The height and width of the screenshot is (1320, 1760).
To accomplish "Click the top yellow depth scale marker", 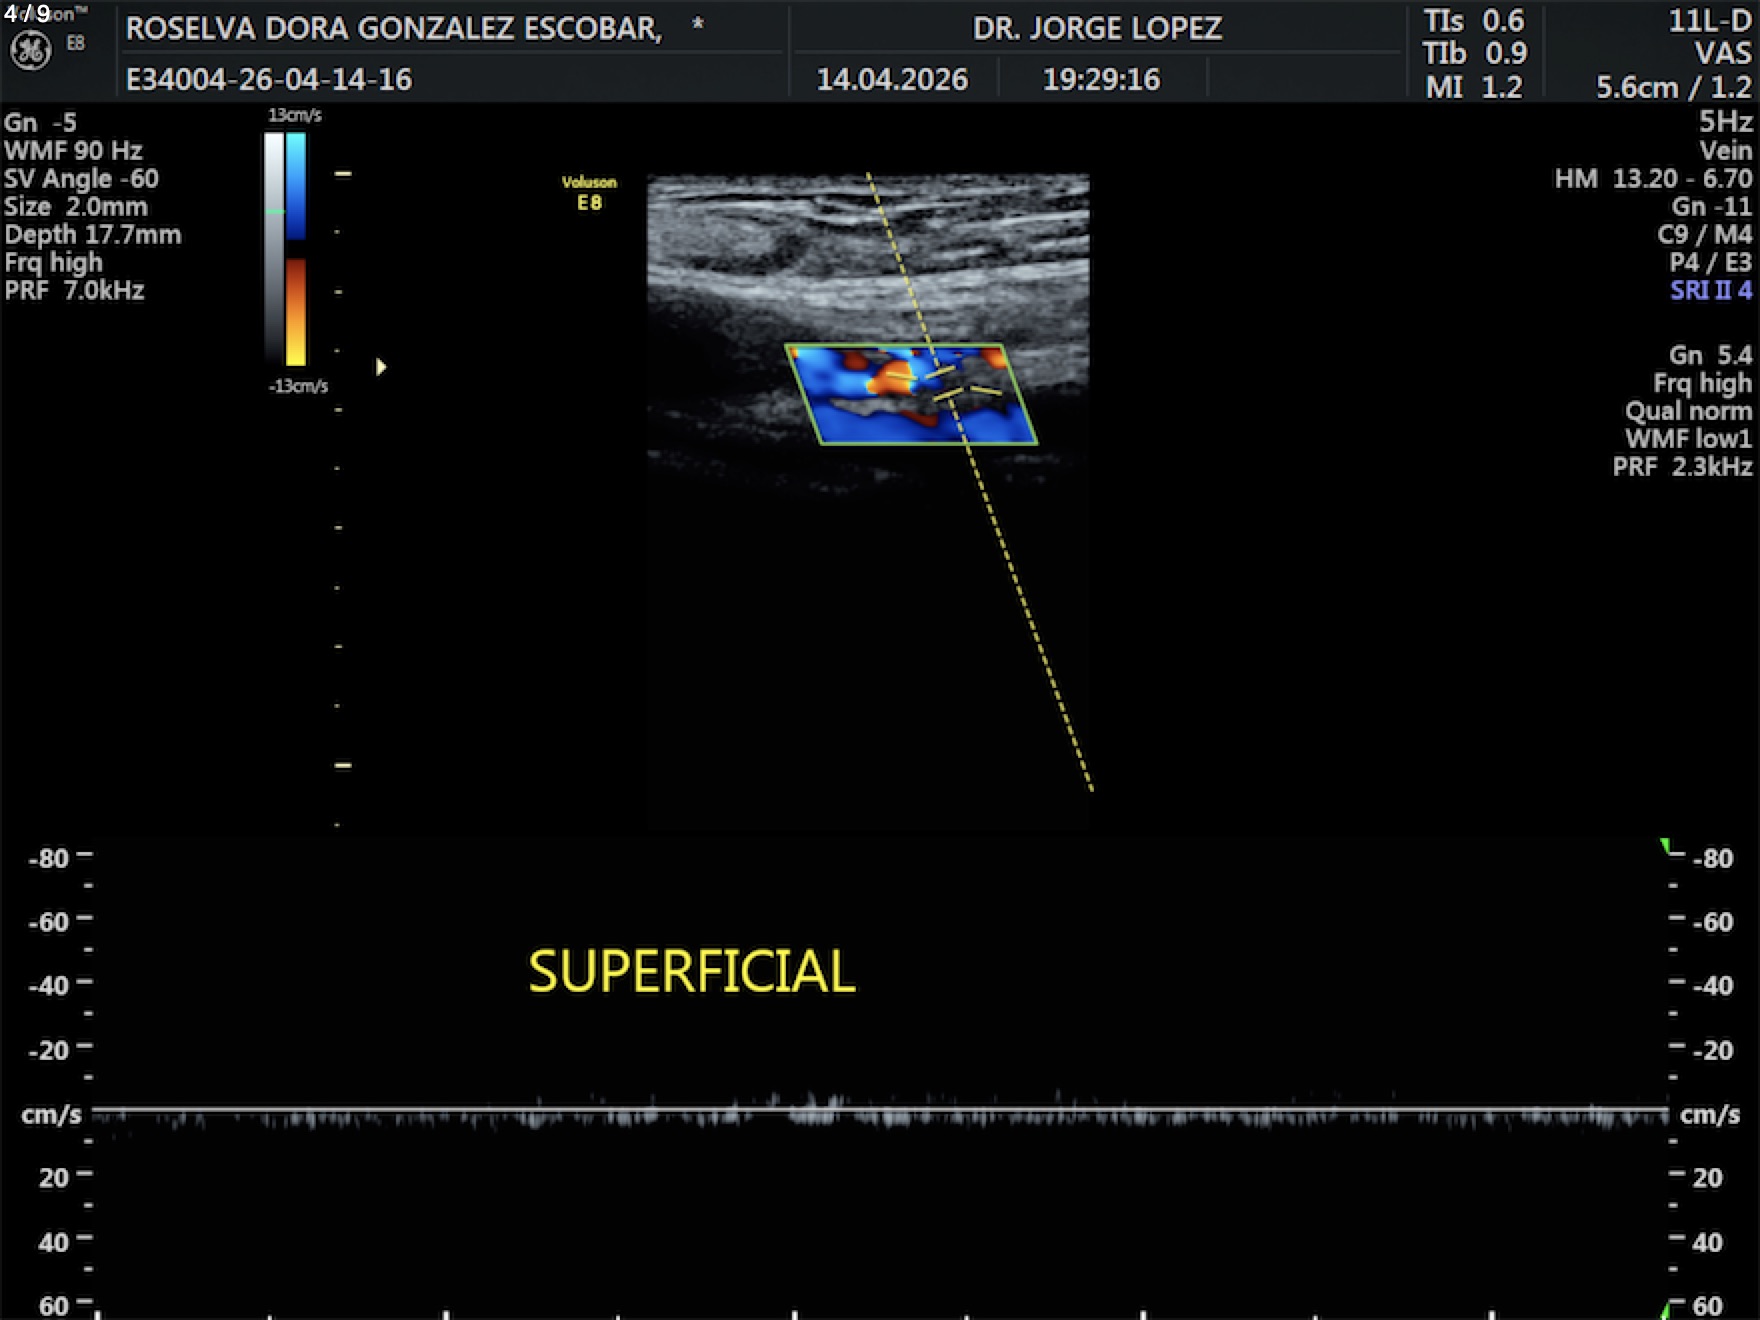I will [x=343, y=174].
